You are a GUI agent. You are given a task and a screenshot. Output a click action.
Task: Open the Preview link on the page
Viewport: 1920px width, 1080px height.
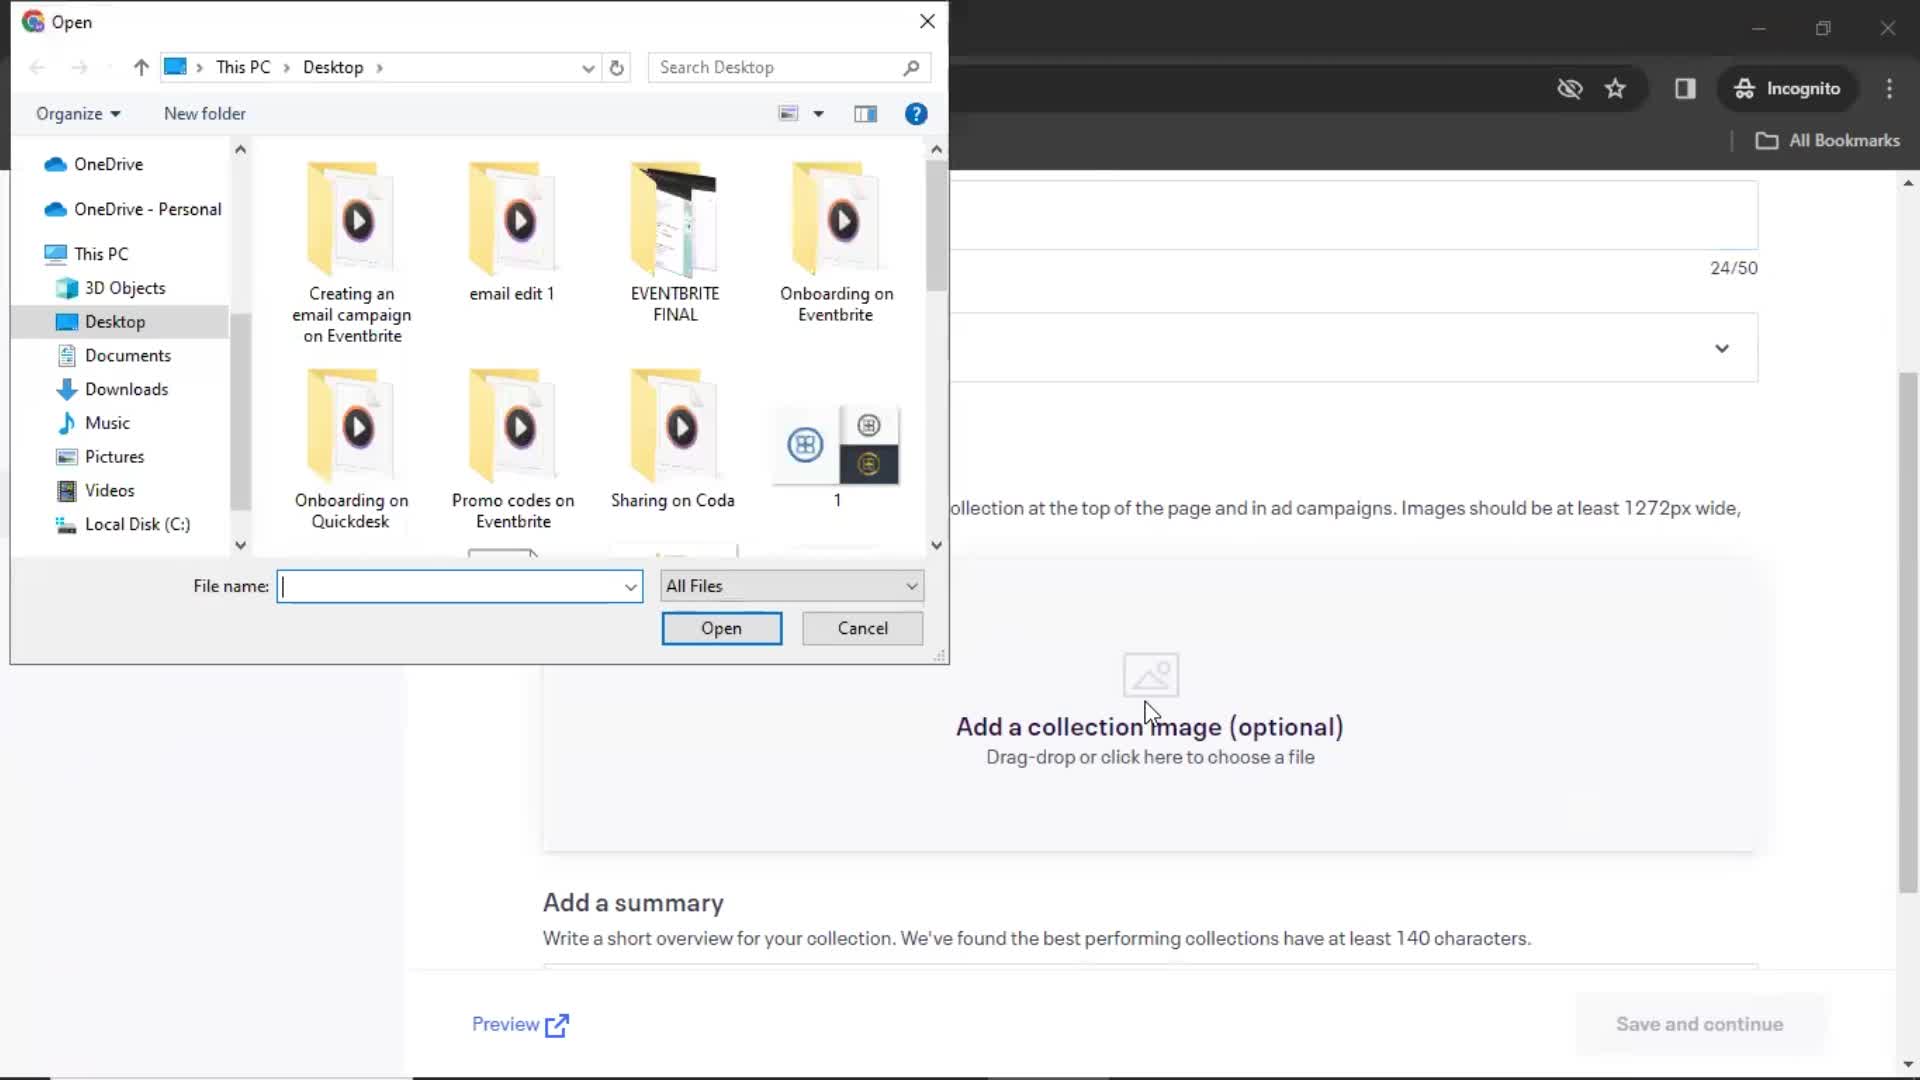[520, 1025]
